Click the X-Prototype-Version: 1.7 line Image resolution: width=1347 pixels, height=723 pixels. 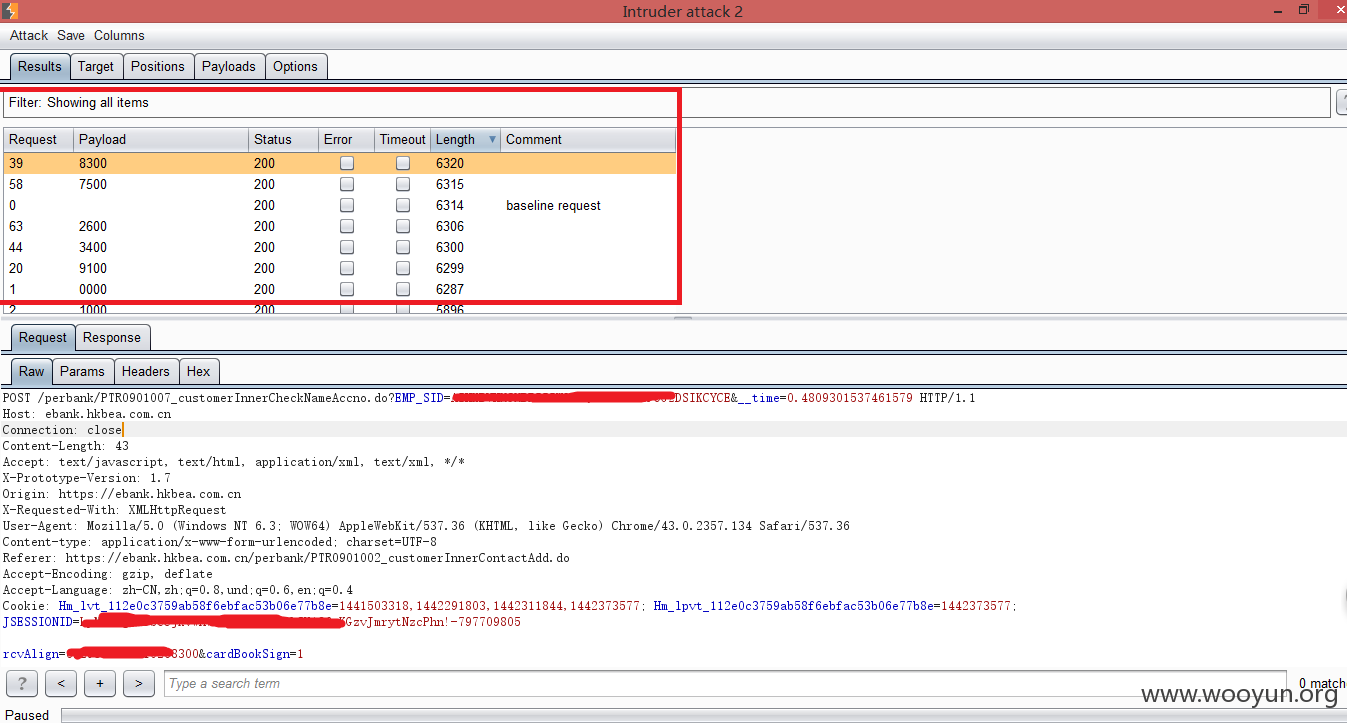tap(87, 478)
